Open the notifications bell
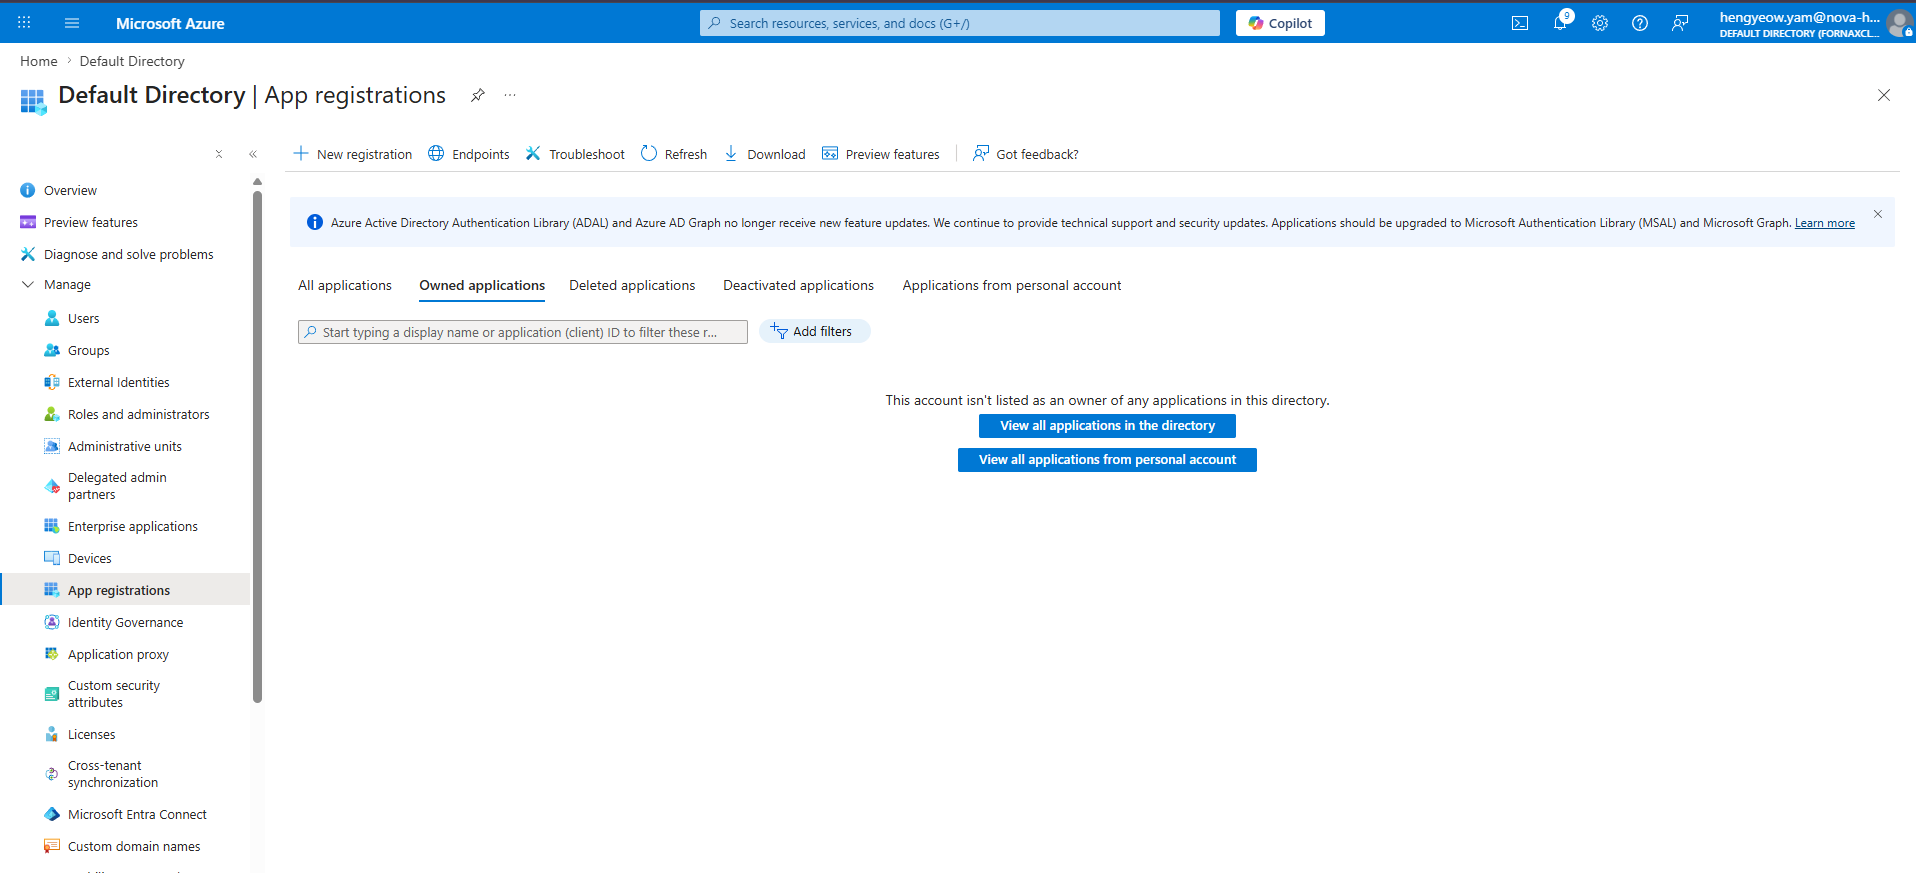The height and width of the screenshot is (873, 1916). pos(1560,23)
